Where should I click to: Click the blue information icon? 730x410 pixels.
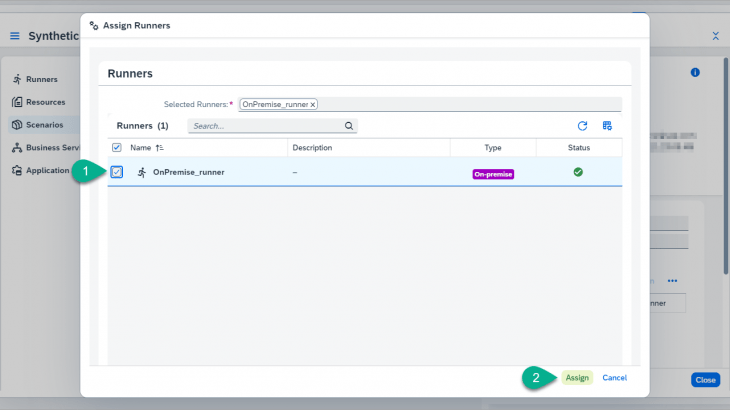(695, 72)
